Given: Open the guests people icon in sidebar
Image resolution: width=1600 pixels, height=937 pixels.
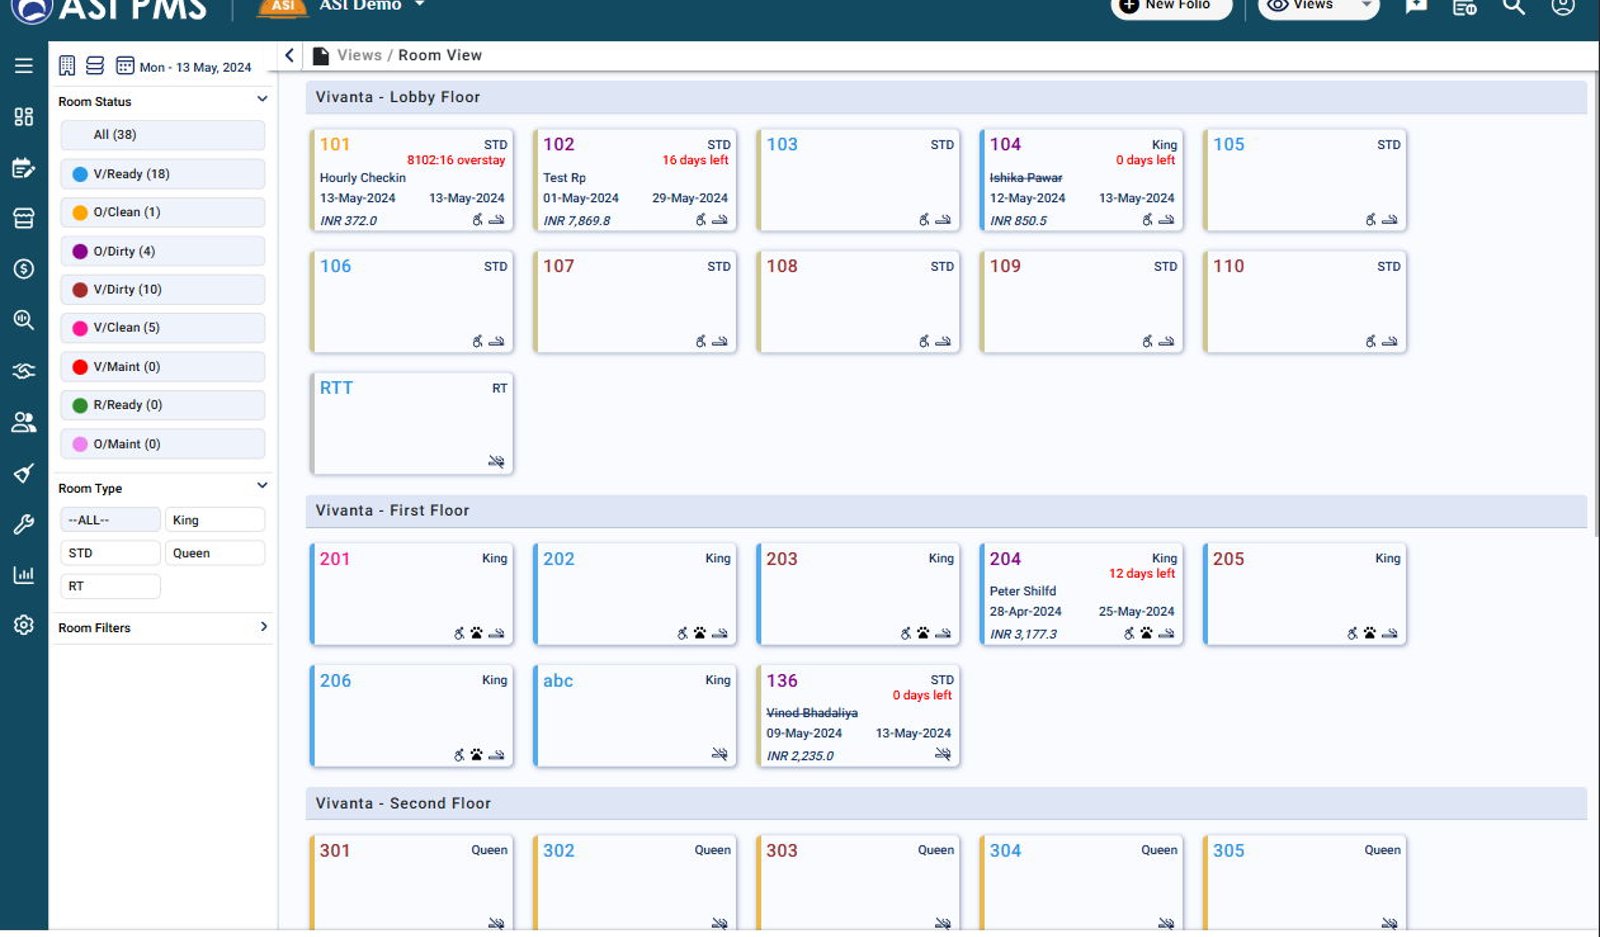Looking at the screenshot, I should 24,422.
